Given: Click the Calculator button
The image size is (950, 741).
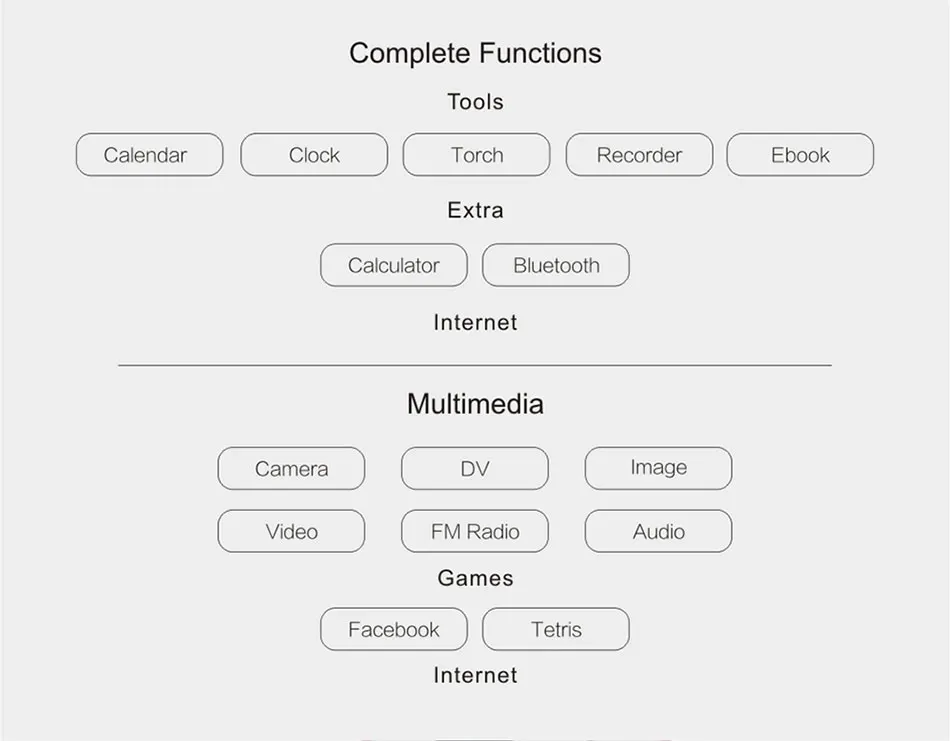Looking at the screenshot, I should 394,265.
